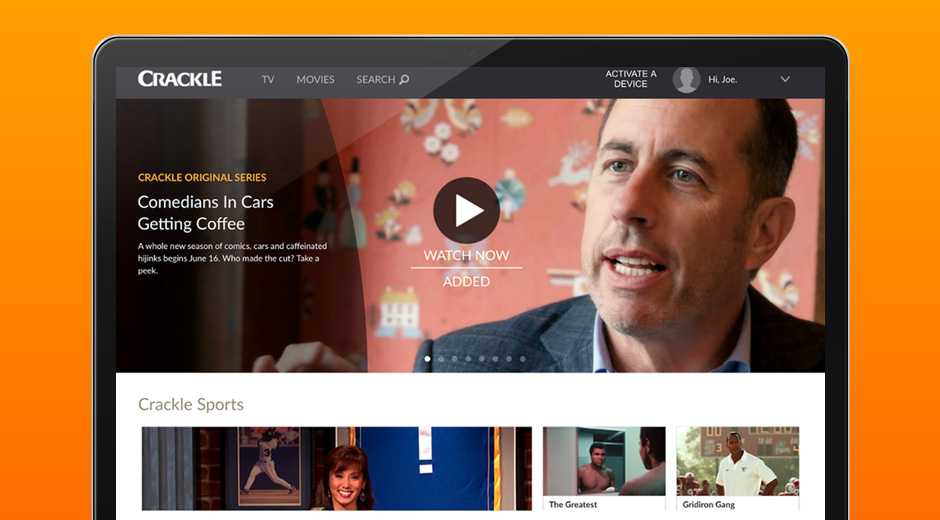Select the fourth carousel dot
The image size is (940, 520).
tap(468, 359)
